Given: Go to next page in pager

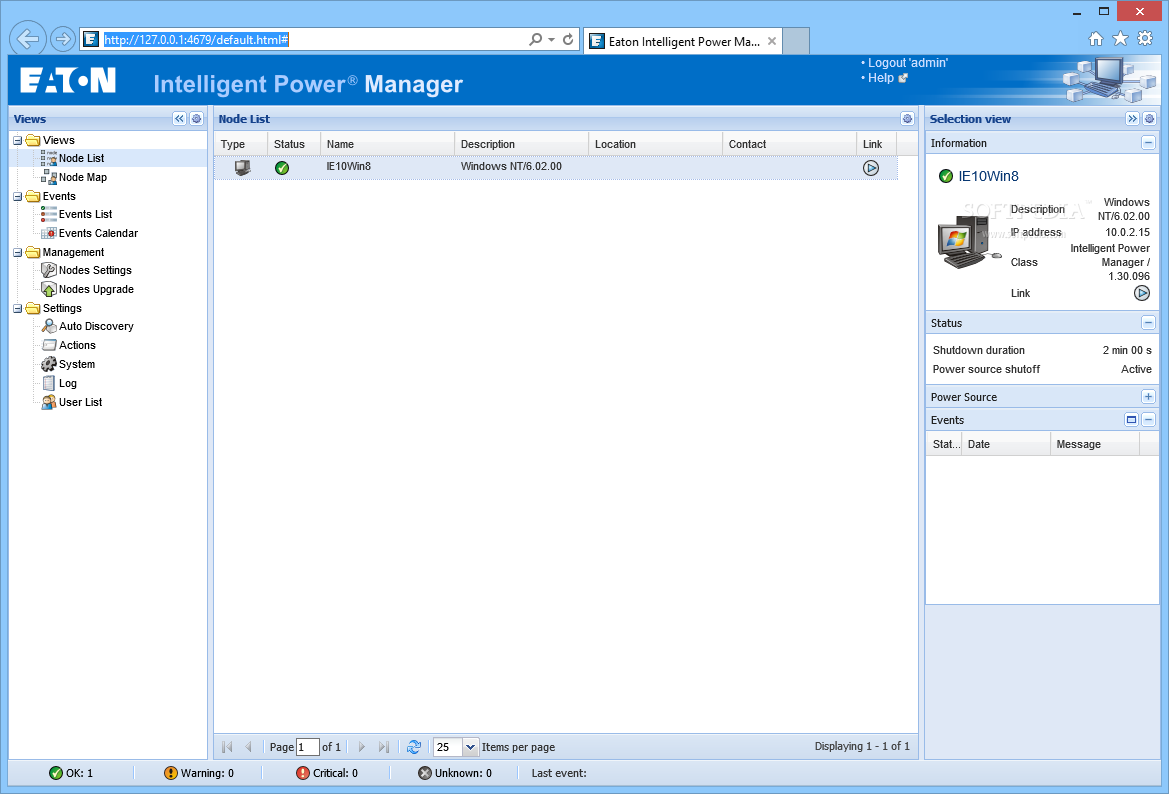Looking at the screenshot, I should [x=362, y=746].
